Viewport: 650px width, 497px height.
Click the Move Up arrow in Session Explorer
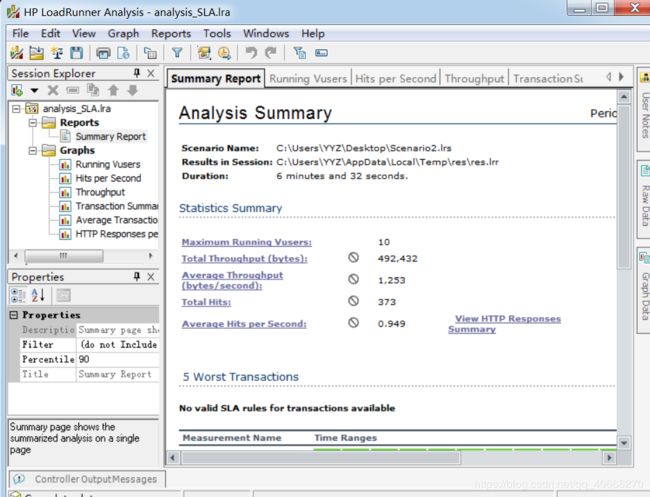point(113,90)
